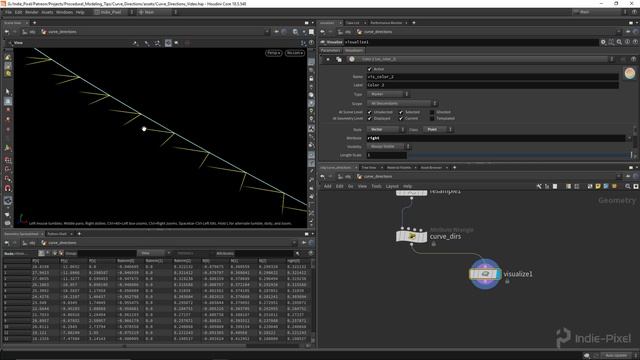640x360 pixels.
Task: Open the Layout menu in network editor
Action: click(x=392, y=186)
